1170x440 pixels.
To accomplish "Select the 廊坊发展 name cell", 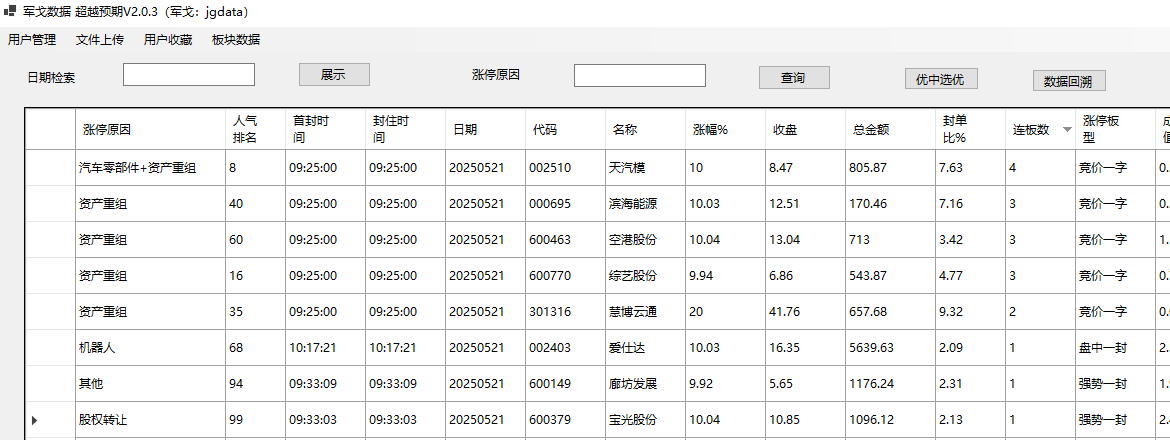I will click(x=645, y=383).
